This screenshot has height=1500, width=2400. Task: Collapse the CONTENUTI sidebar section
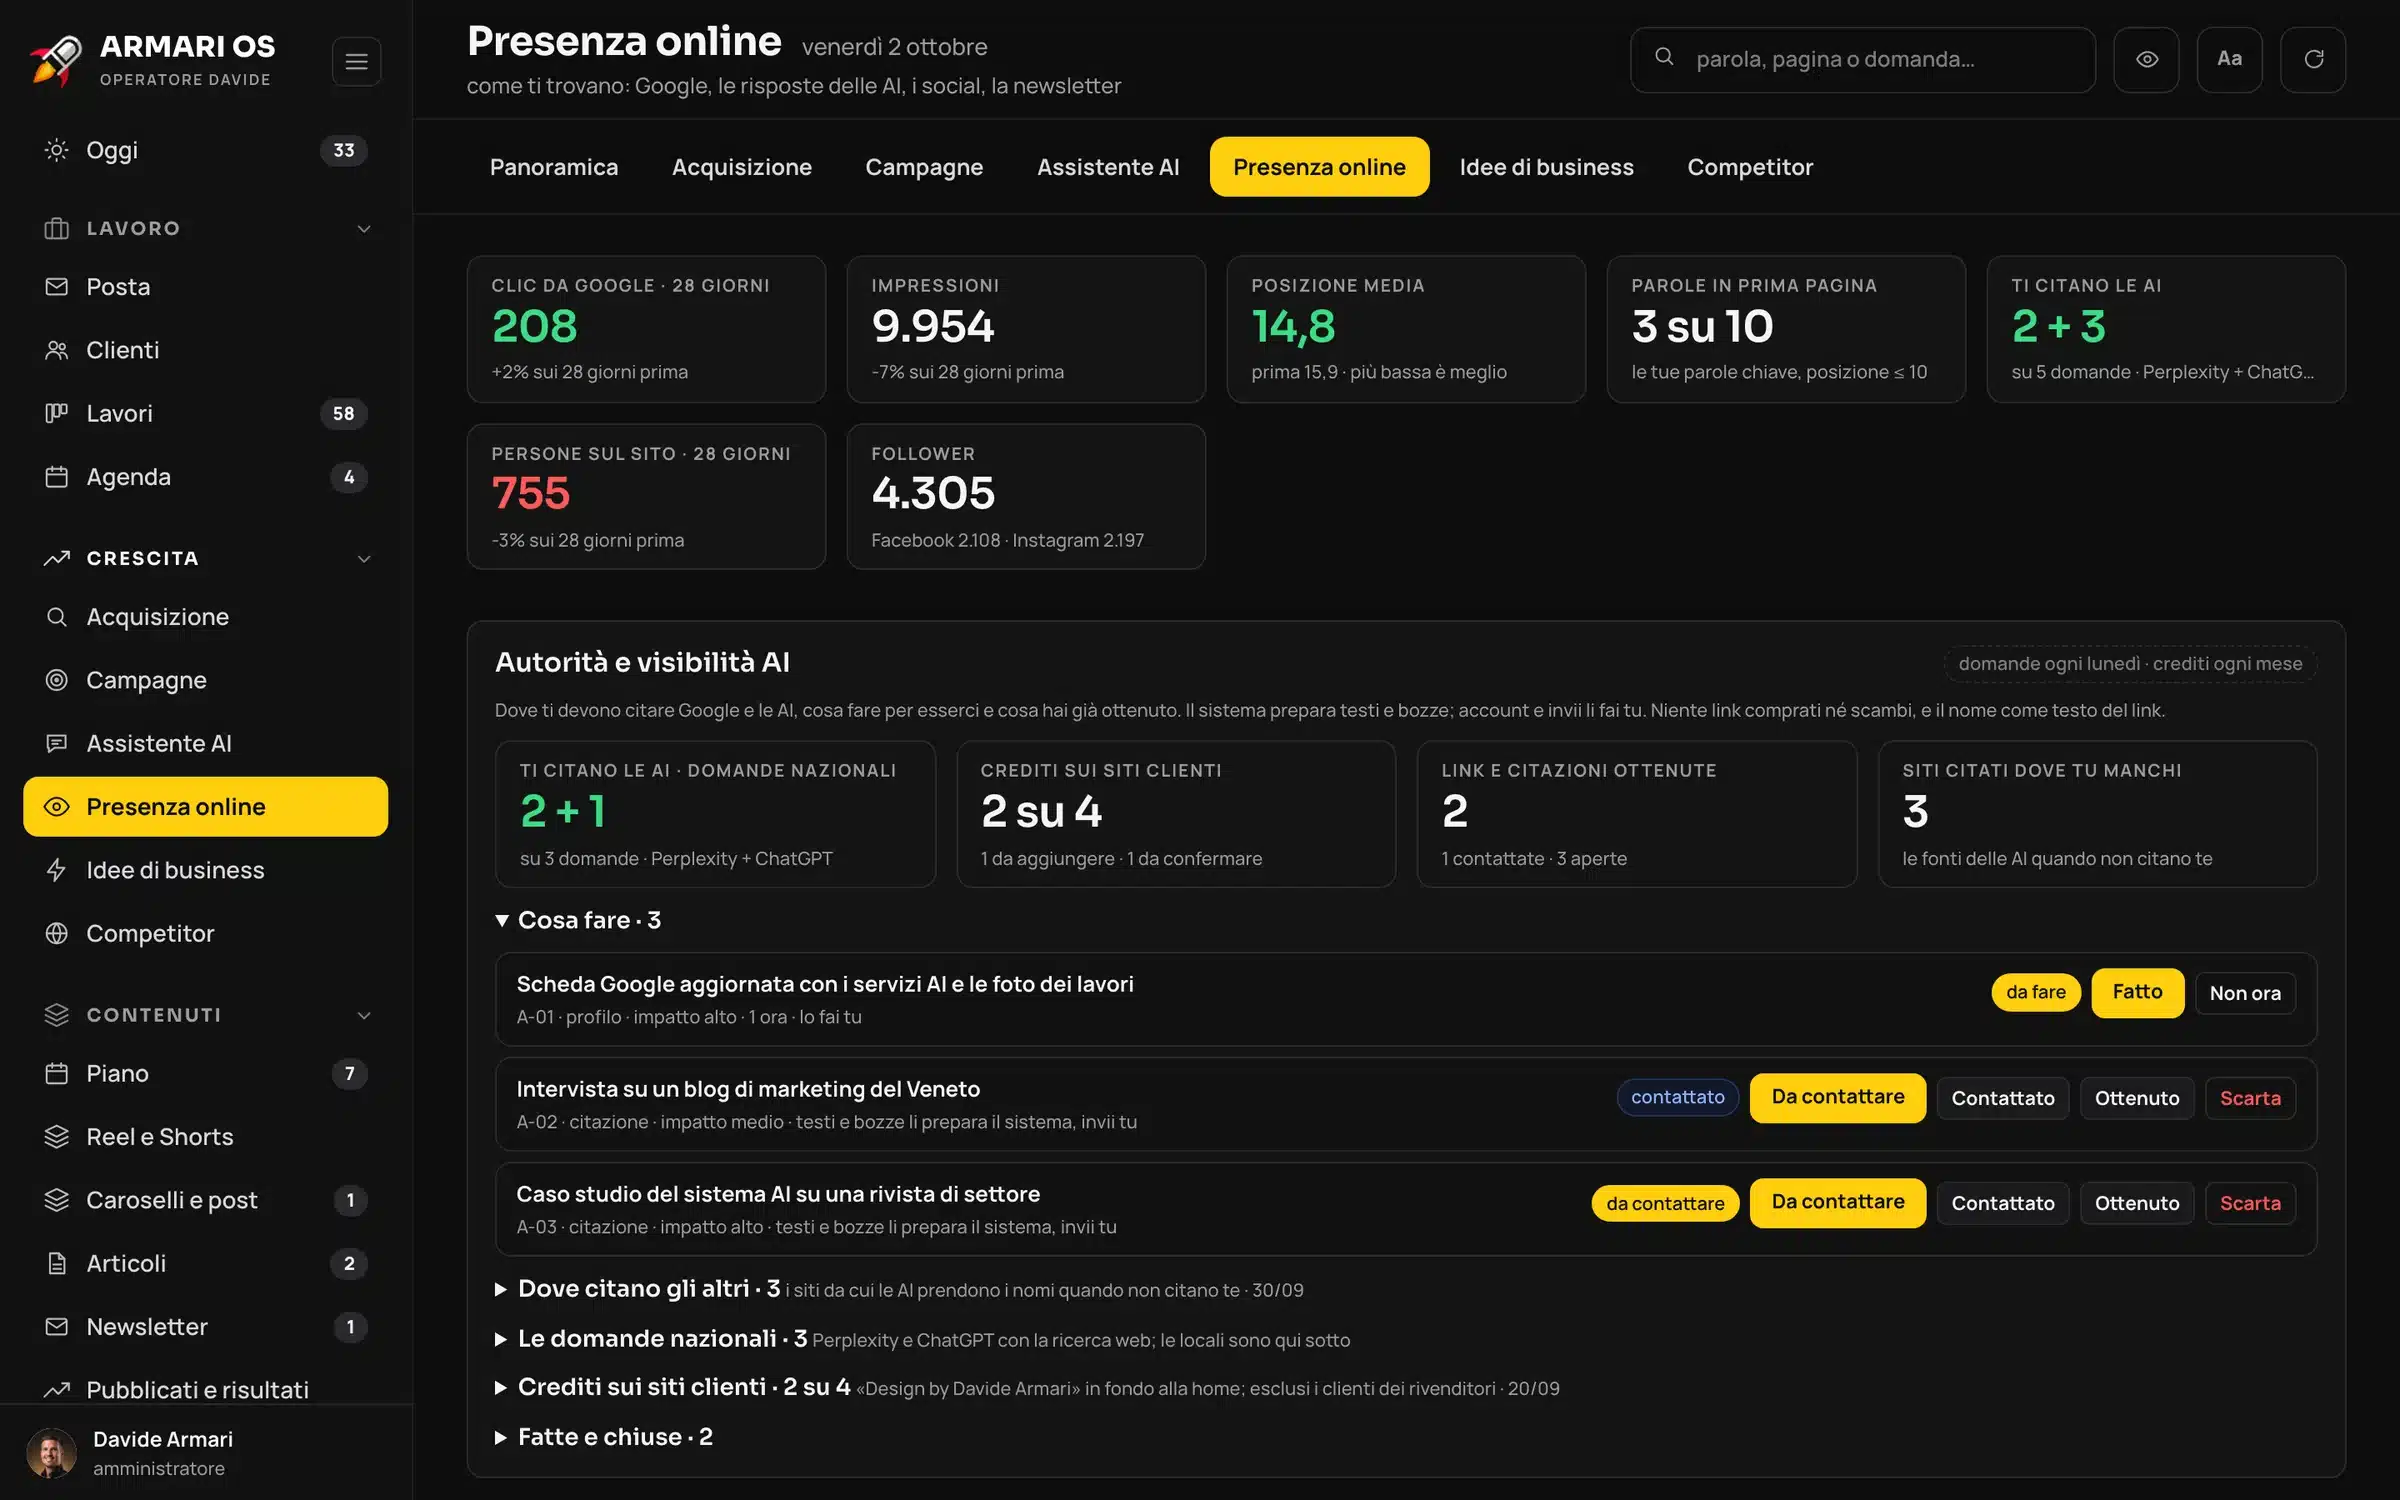coord(364,1015)
